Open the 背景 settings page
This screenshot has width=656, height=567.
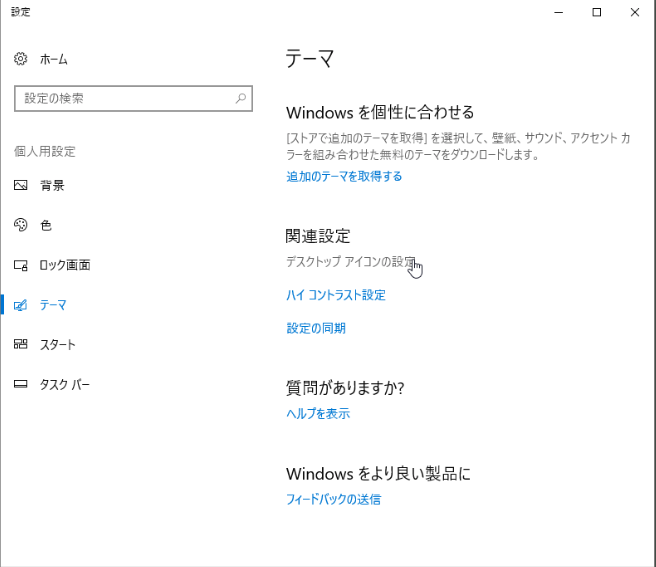[52, 185]
